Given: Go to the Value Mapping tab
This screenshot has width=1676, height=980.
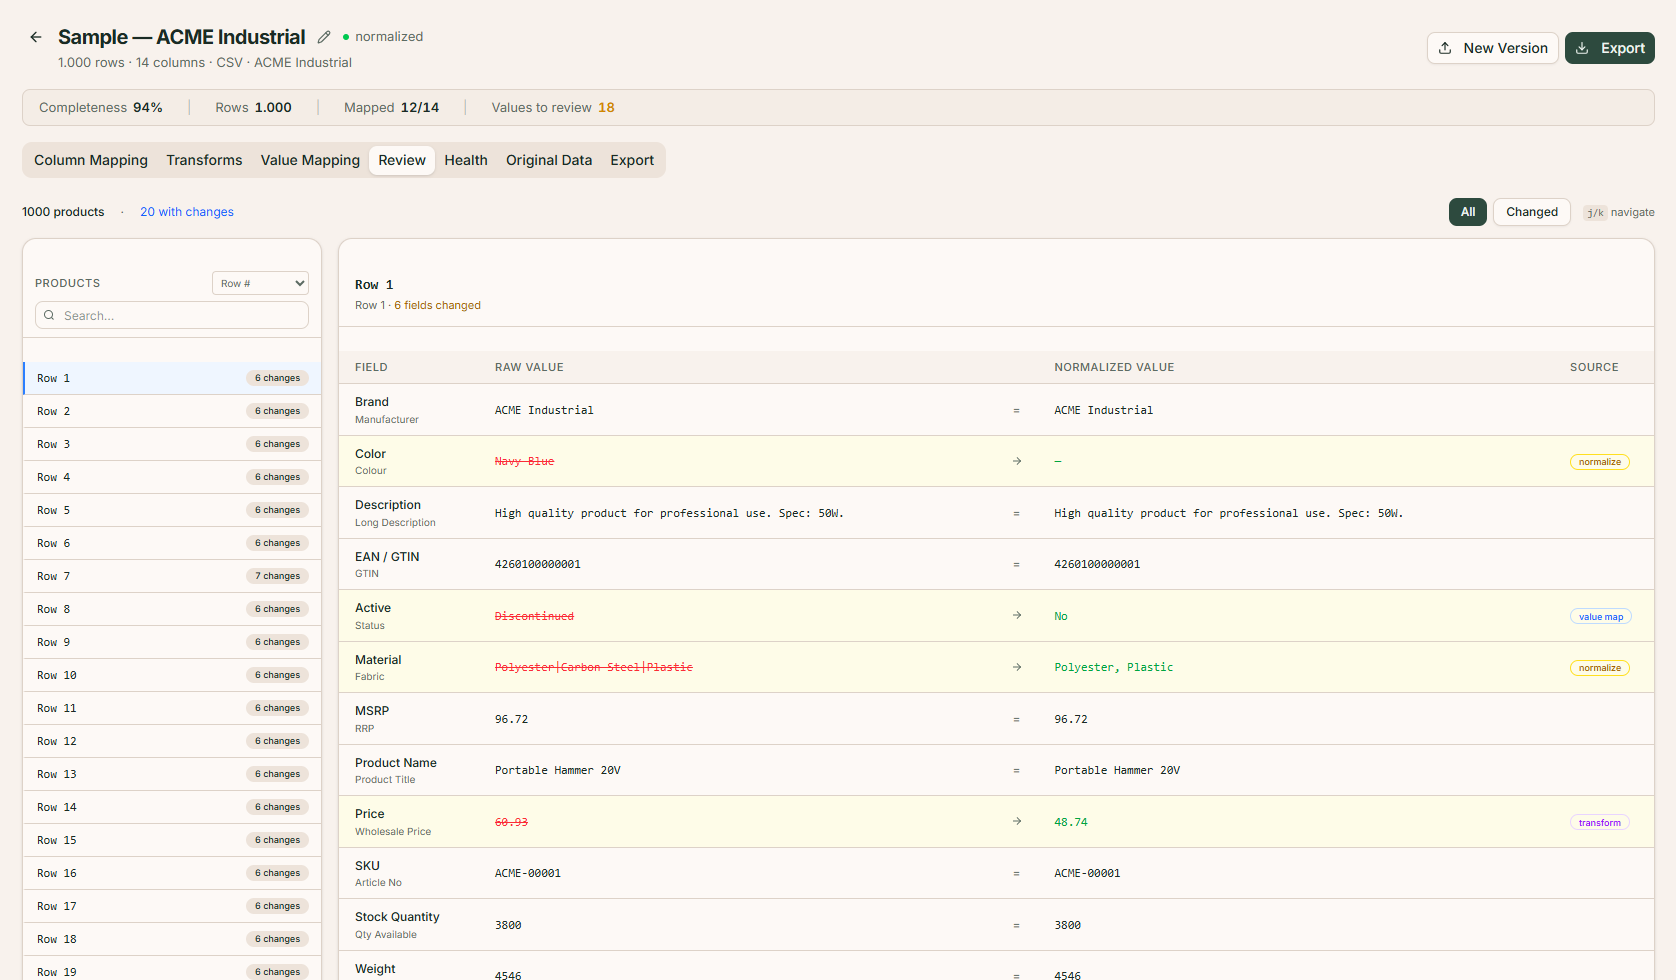Looking at the screenshot, I should click(310, 160).
